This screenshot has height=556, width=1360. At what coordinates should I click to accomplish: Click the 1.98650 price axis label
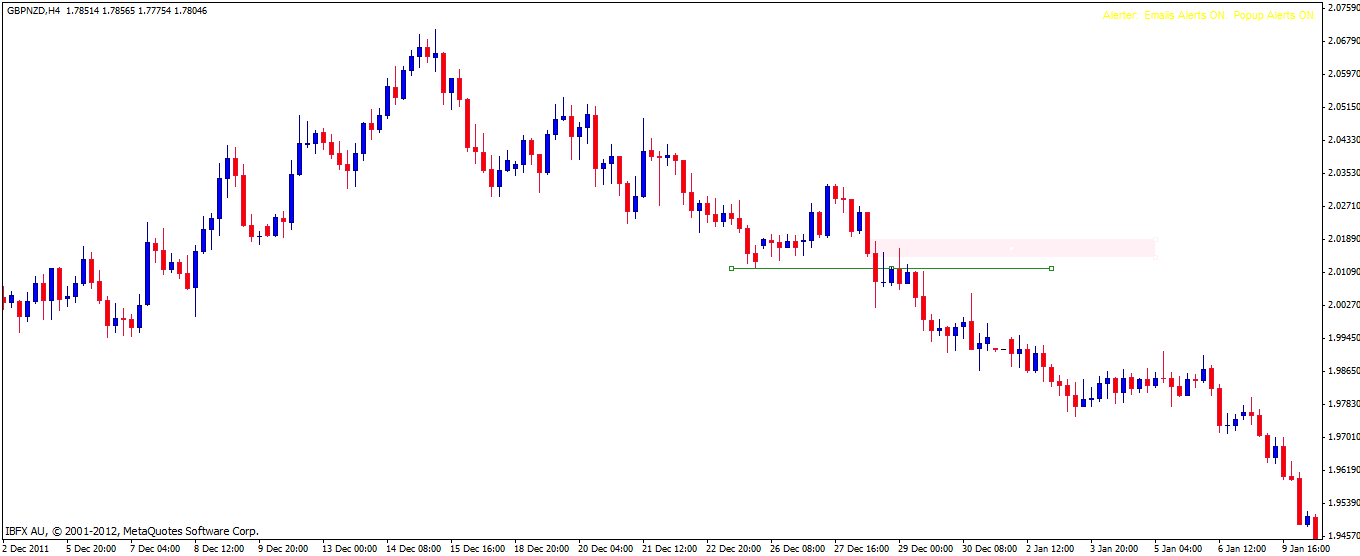1340,371
